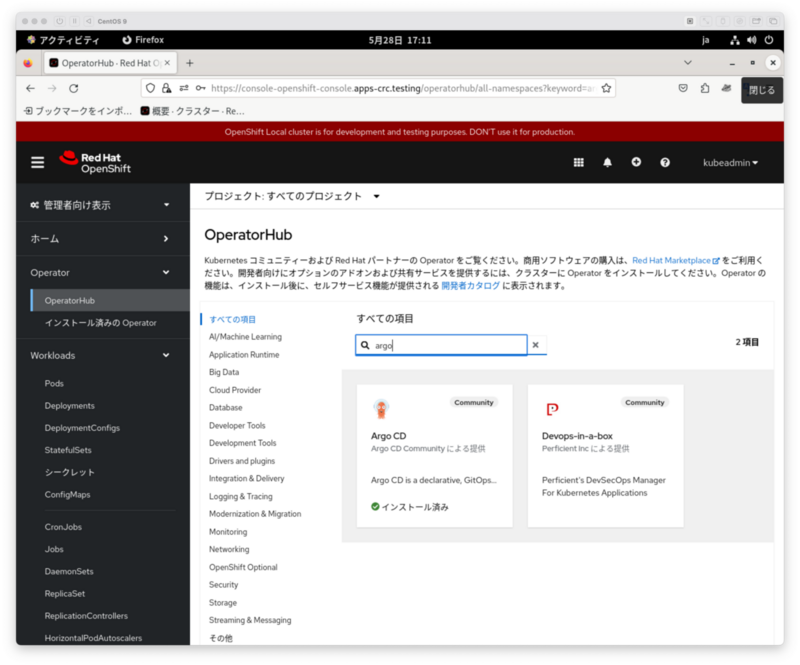Click the Red Hat OpenShift logo
Viewport: 800px width, 665px height.
click(95, 162)
